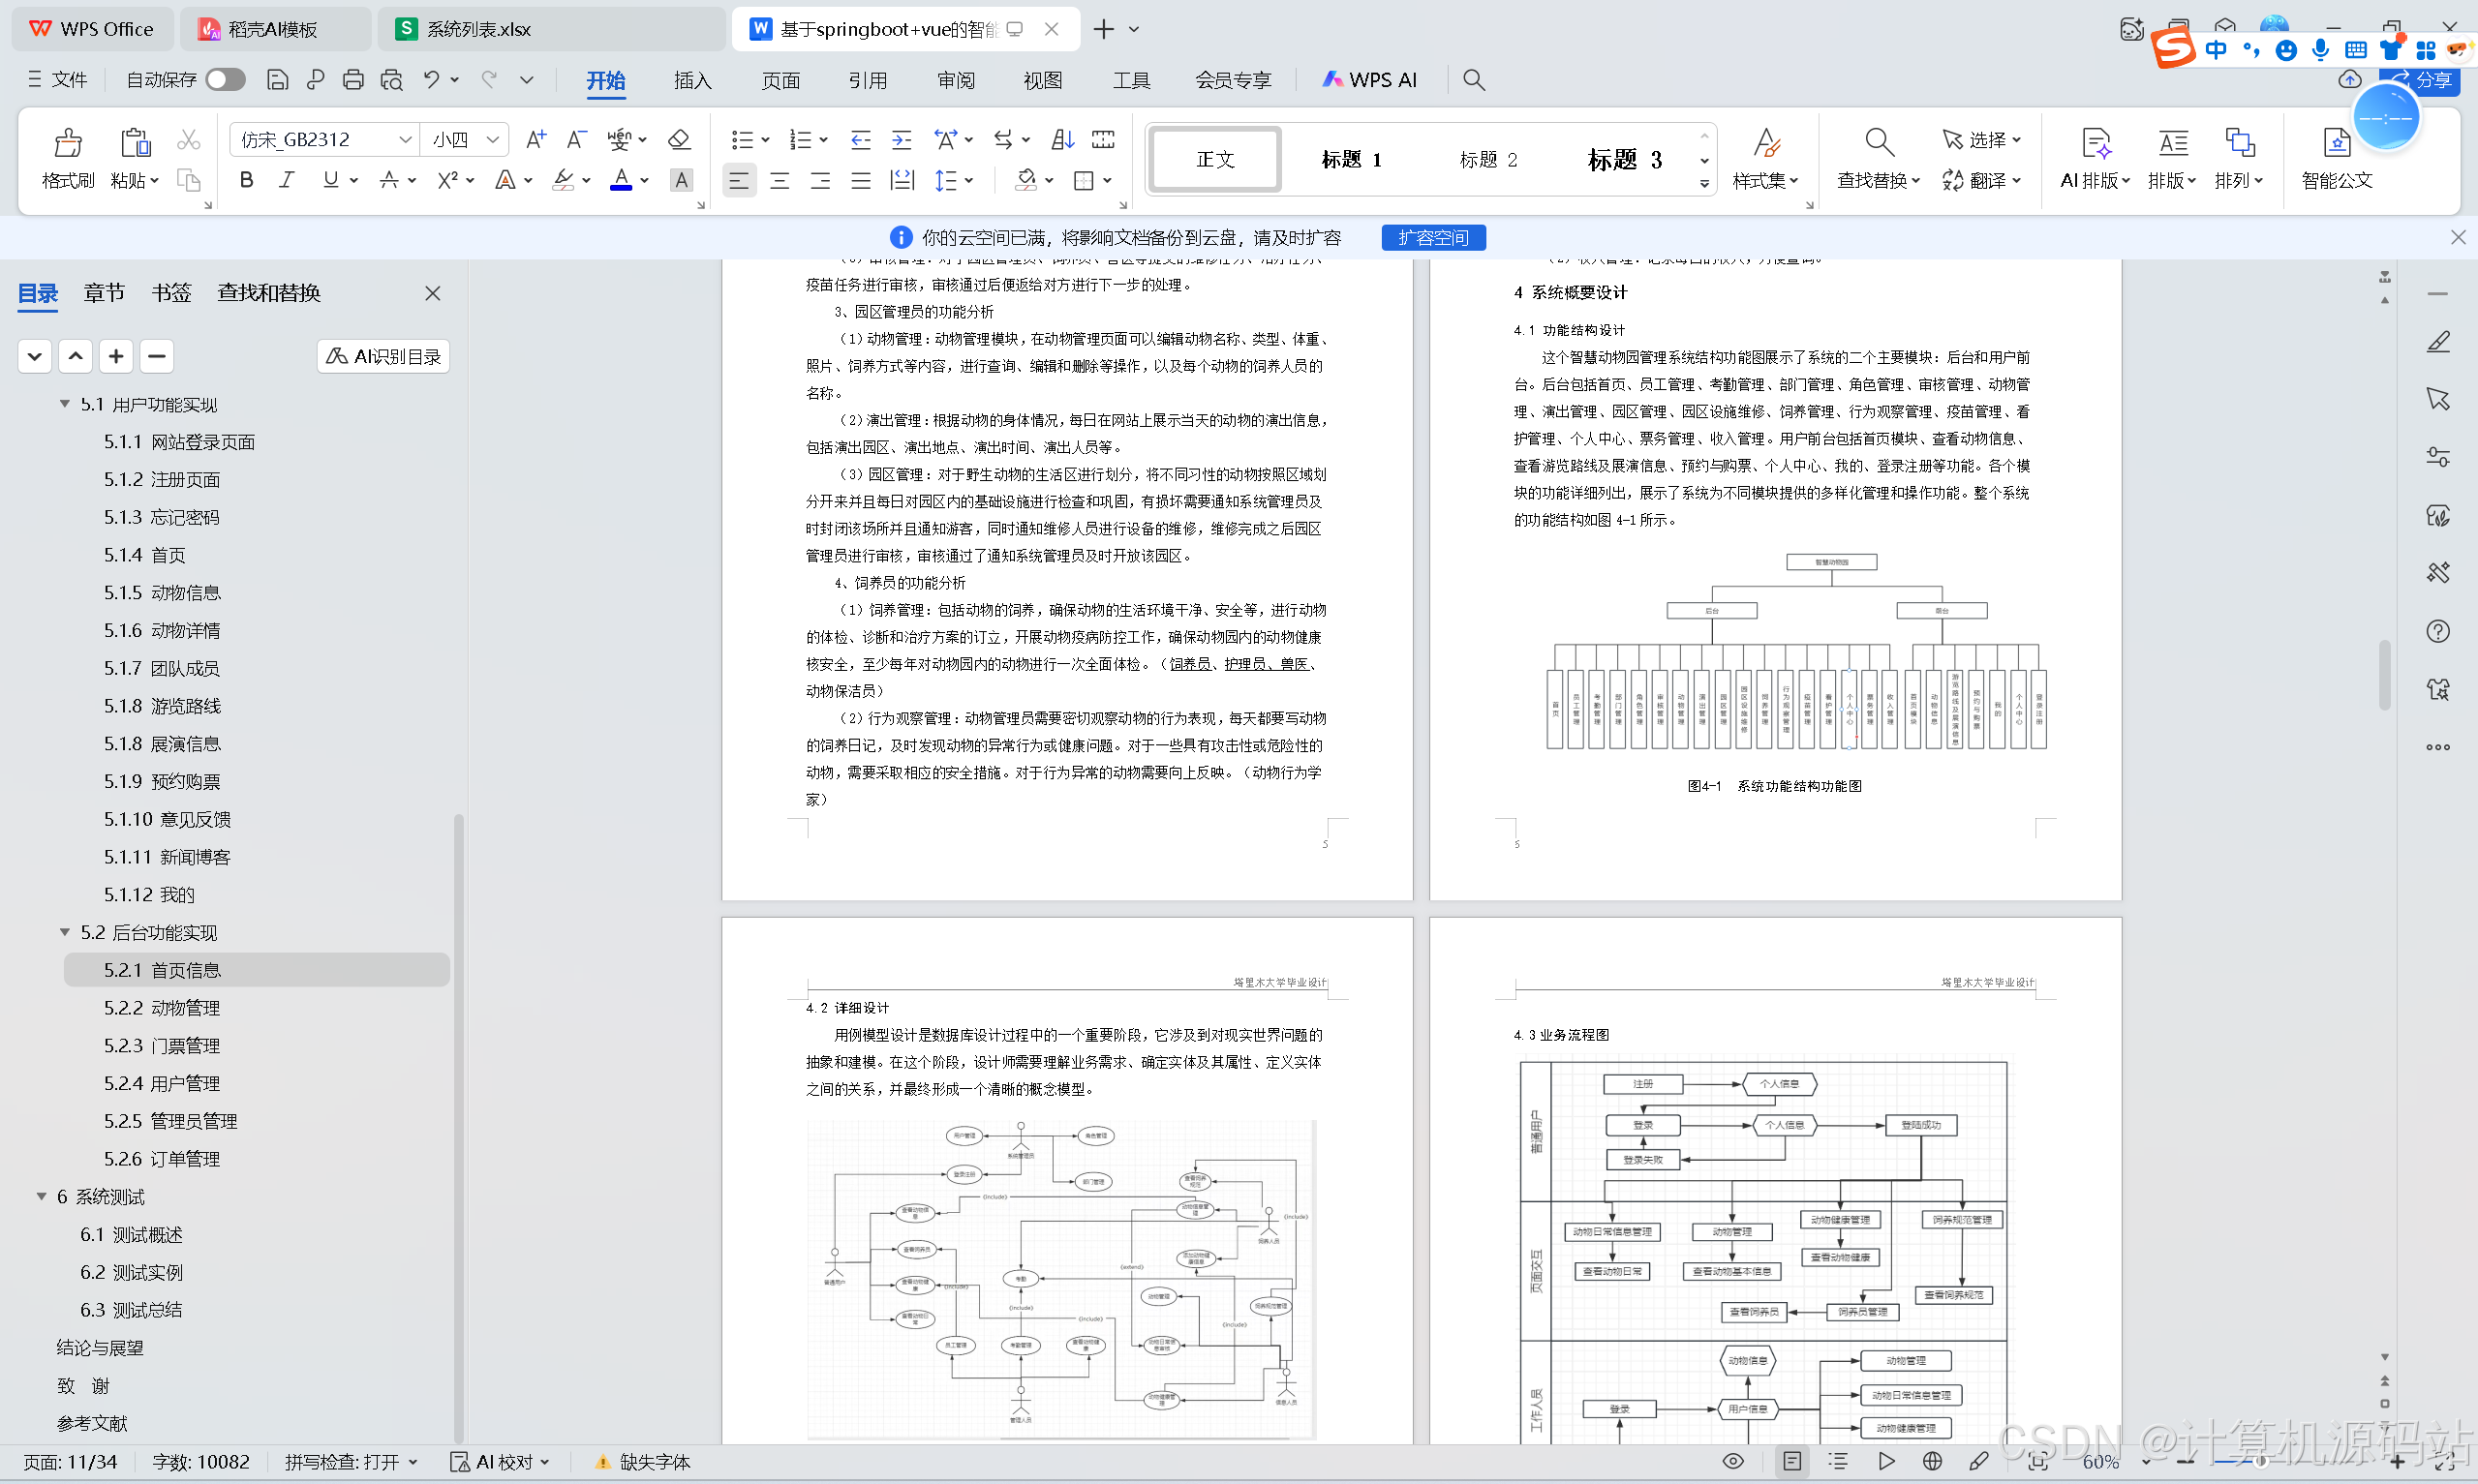Screen dimensions: 2478x1484
Task: Toggle spell check status (拼写检查: 打开)
Action: tap(350, 1462)
